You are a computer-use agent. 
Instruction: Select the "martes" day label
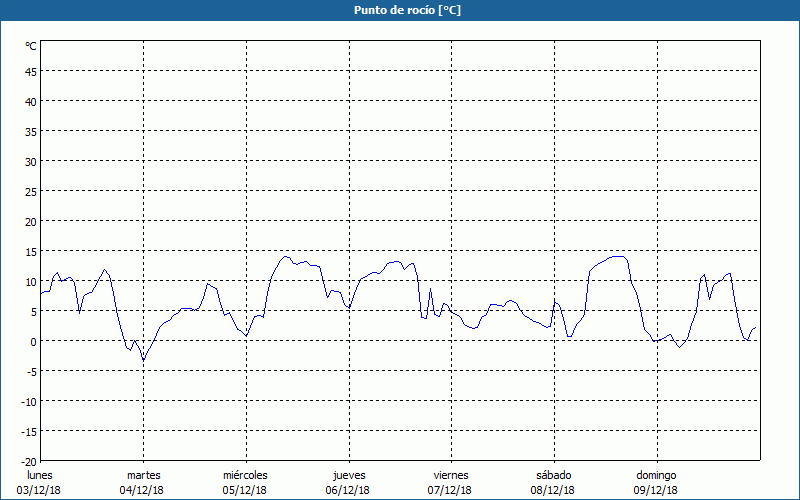(143, 475)
